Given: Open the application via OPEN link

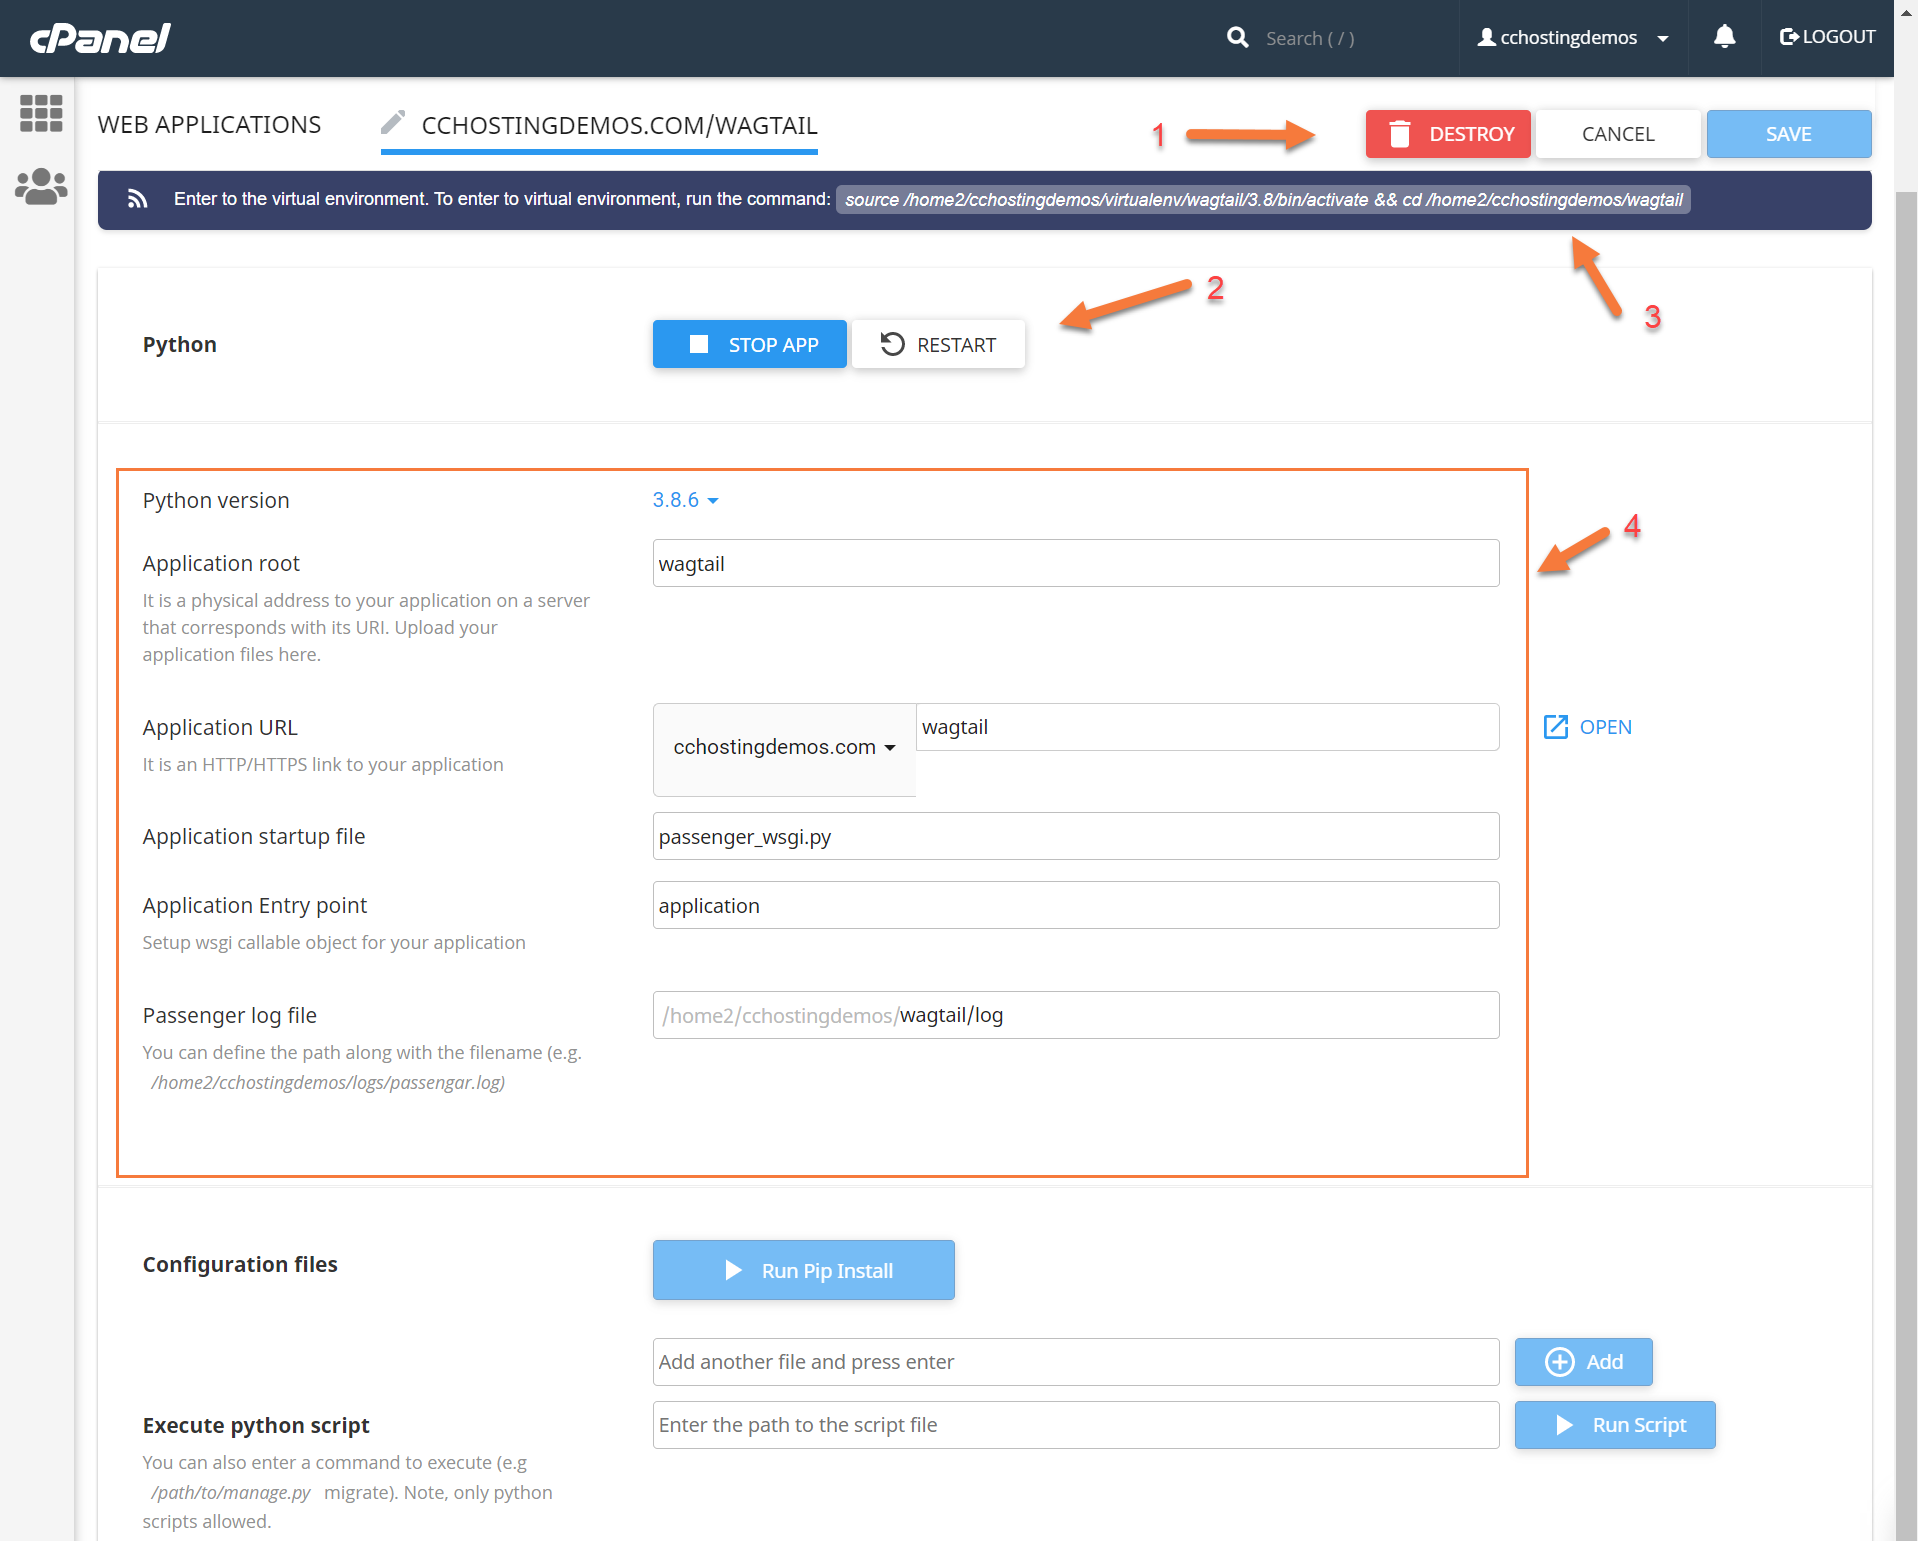Looking at the screenshot, I should coord(1588,727).
